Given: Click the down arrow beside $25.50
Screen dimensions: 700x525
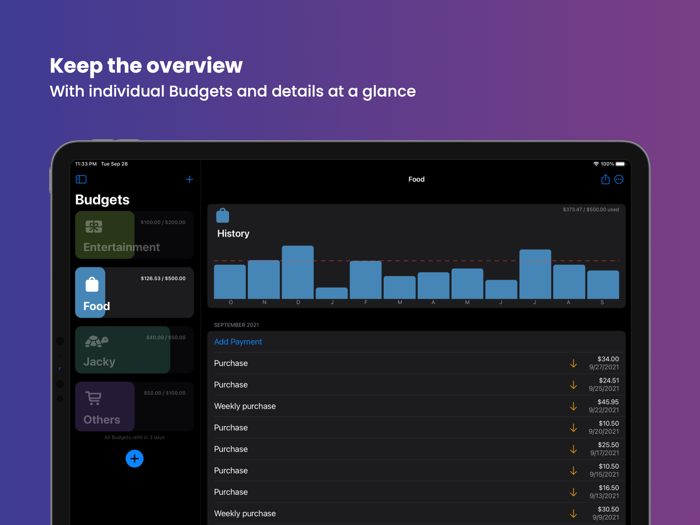Looking at the screenshot, I should 573,449.
